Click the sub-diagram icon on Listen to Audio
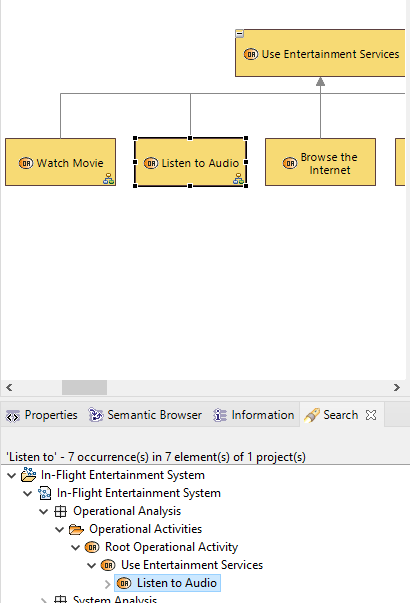The height and width of the screenshot is (603, 410). coord(238,179)
